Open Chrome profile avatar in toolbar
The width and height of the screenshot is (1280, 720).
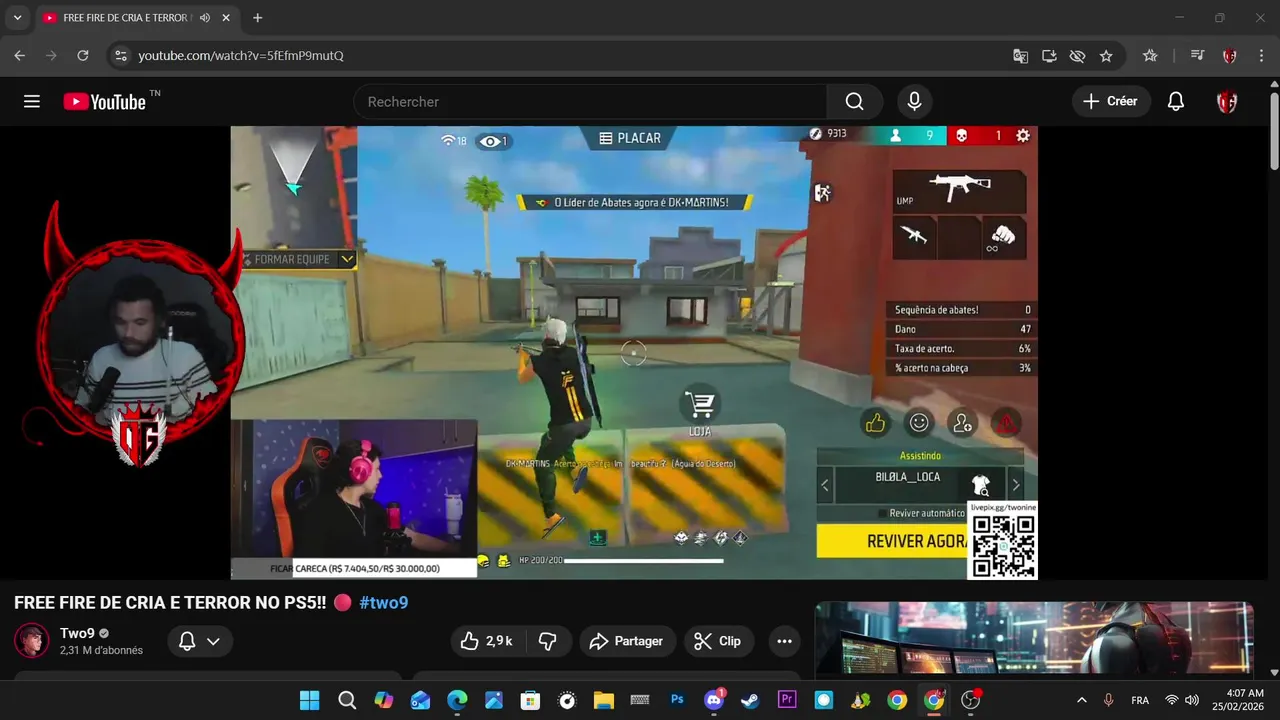[1230, 56]
